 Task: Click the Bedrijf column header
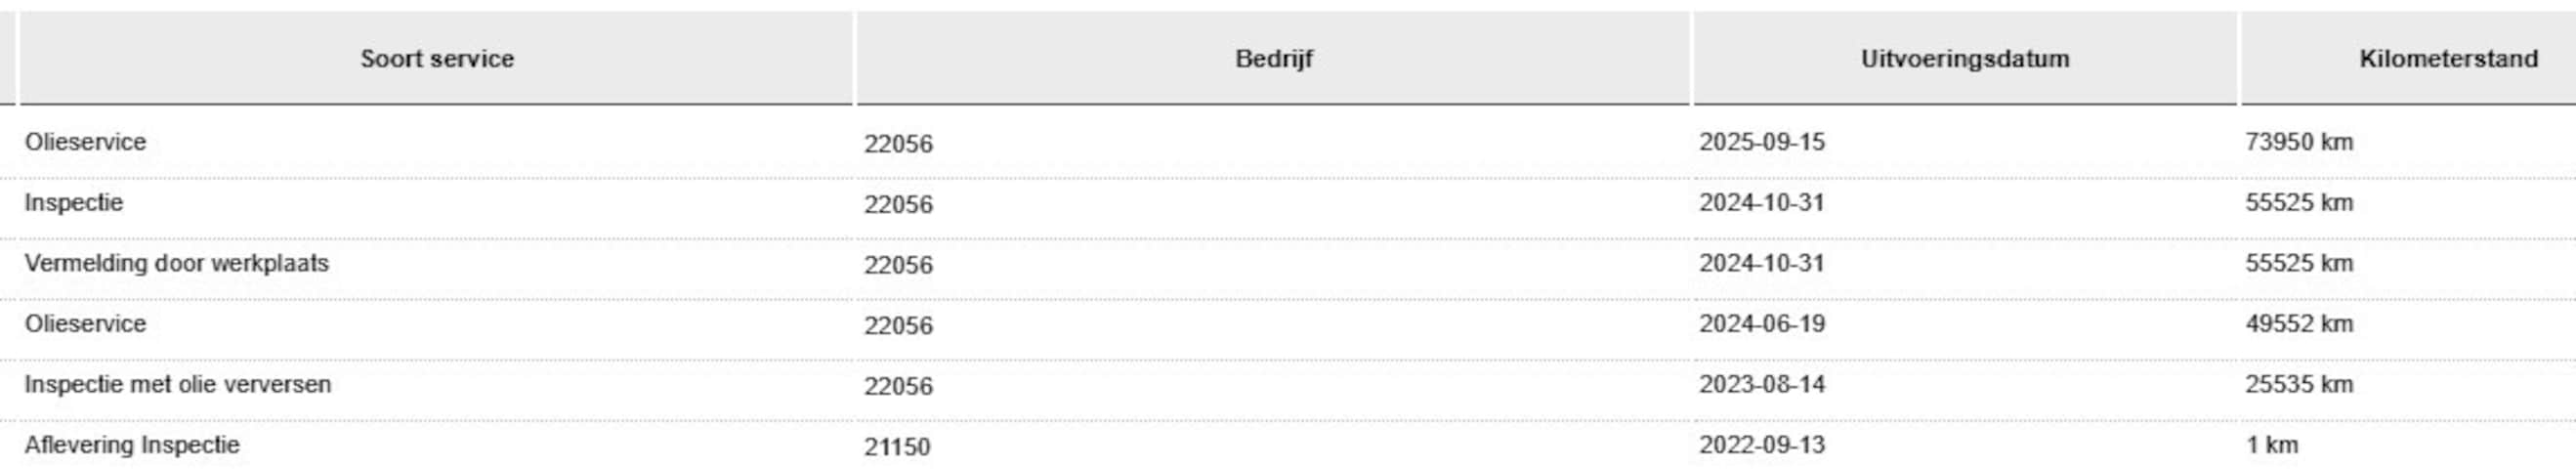[x=1273, y=59]
